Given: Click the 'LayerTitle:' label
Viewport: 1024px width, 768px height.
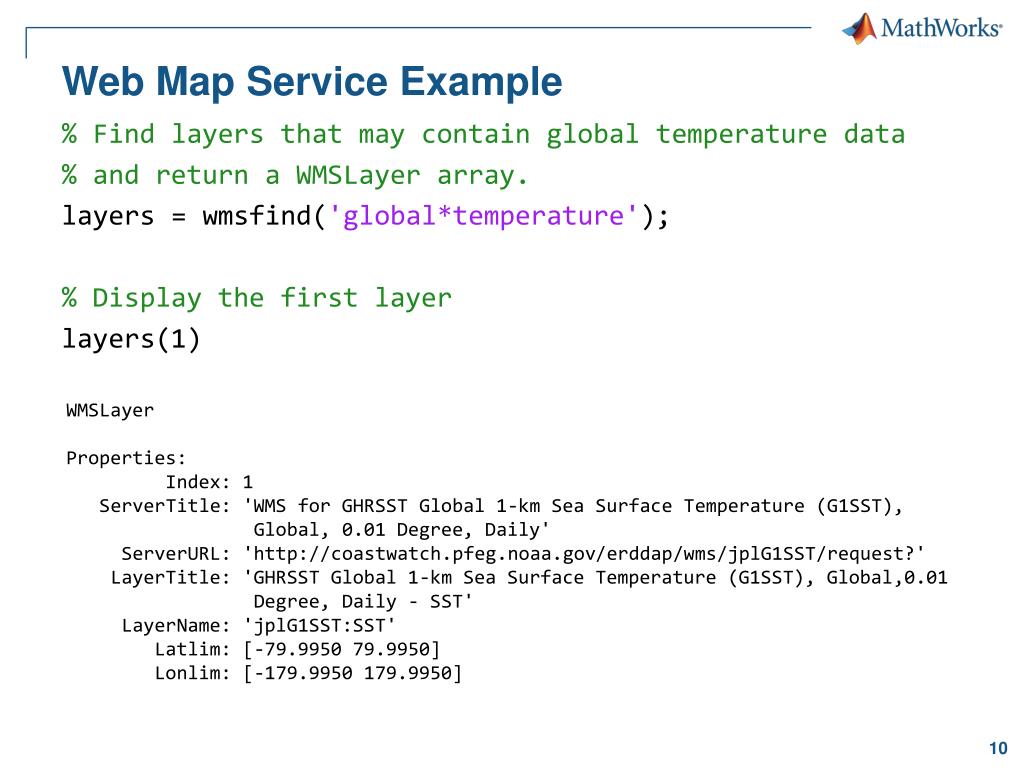Looking at the screenshot, I should click(x=170, y=578).
